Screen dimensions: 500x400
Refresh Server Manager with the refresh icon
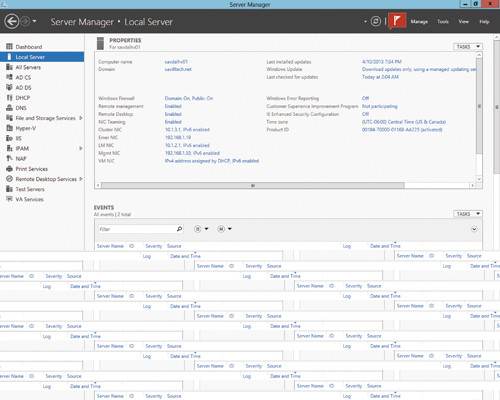point(376,22)
